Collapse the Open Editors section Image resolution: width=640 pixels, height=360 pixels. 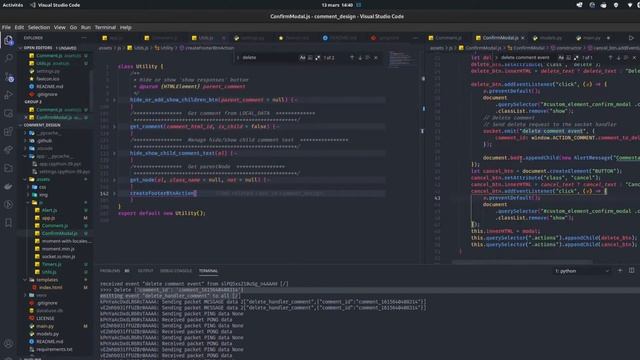tap(20, 48)
